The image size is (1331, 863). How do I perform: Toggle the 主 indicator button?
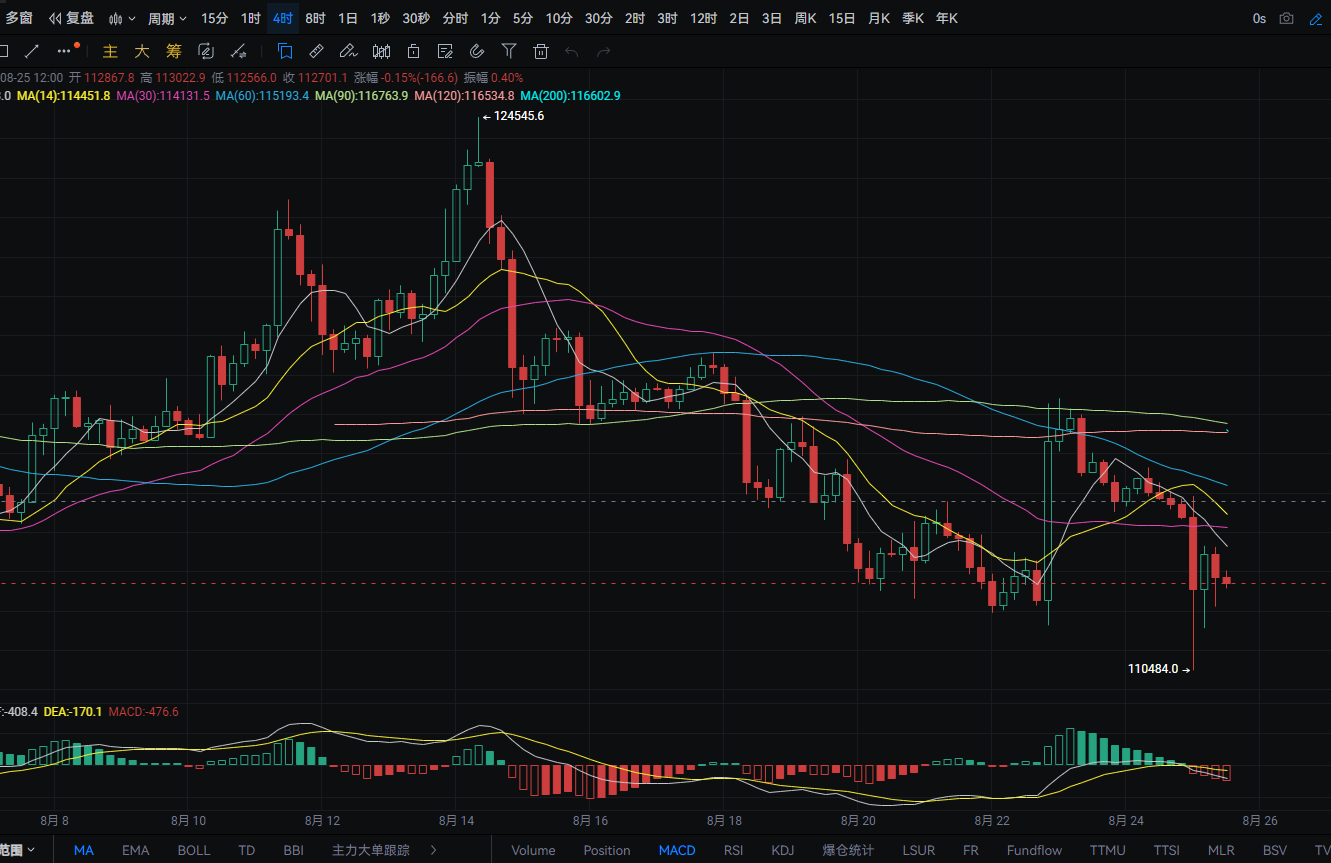[110, 51]
